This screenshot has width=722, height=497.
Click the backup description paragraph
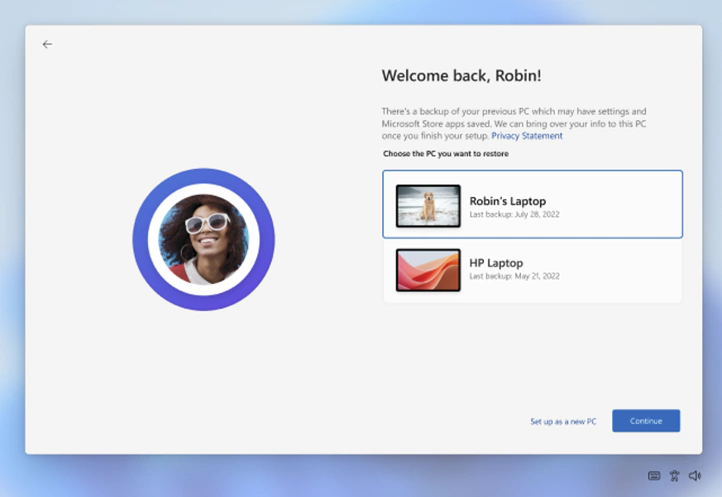coord(515,123)
